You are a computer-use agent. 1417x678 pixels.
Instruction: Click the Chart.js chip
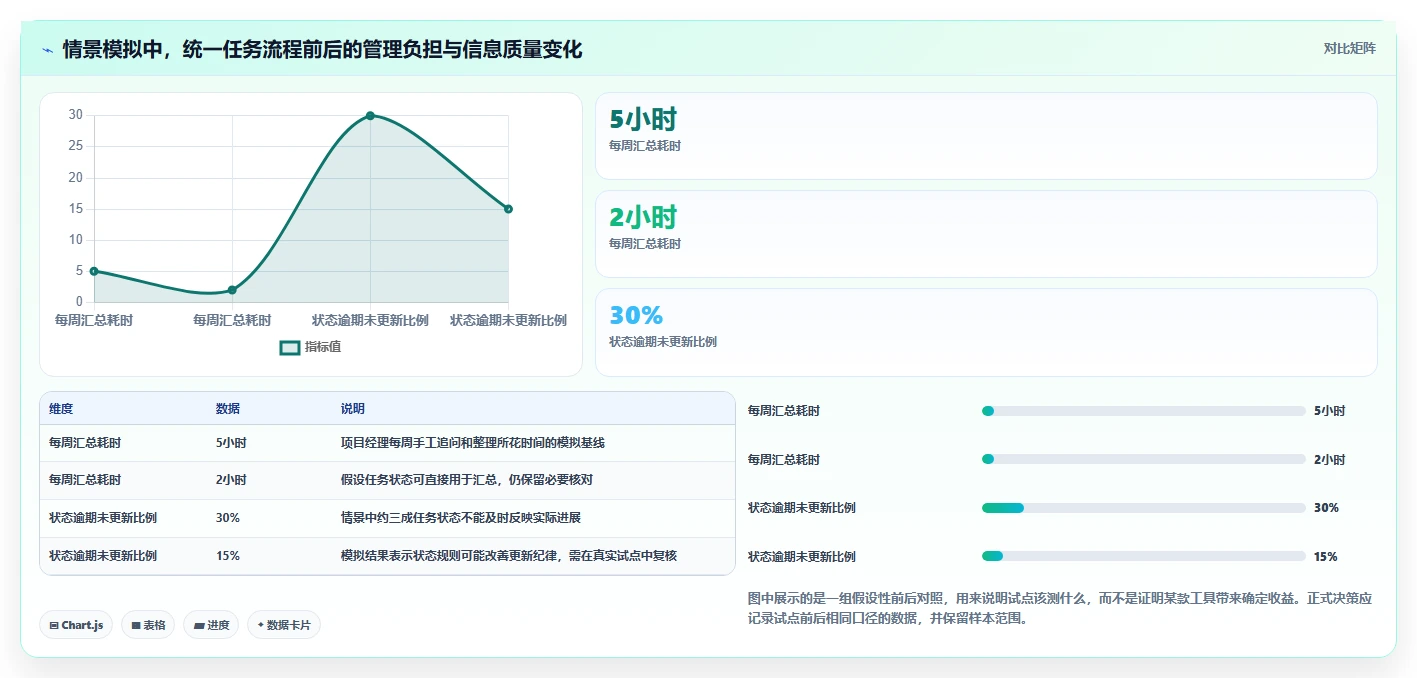pyautogui.click(x=77, y=625)
